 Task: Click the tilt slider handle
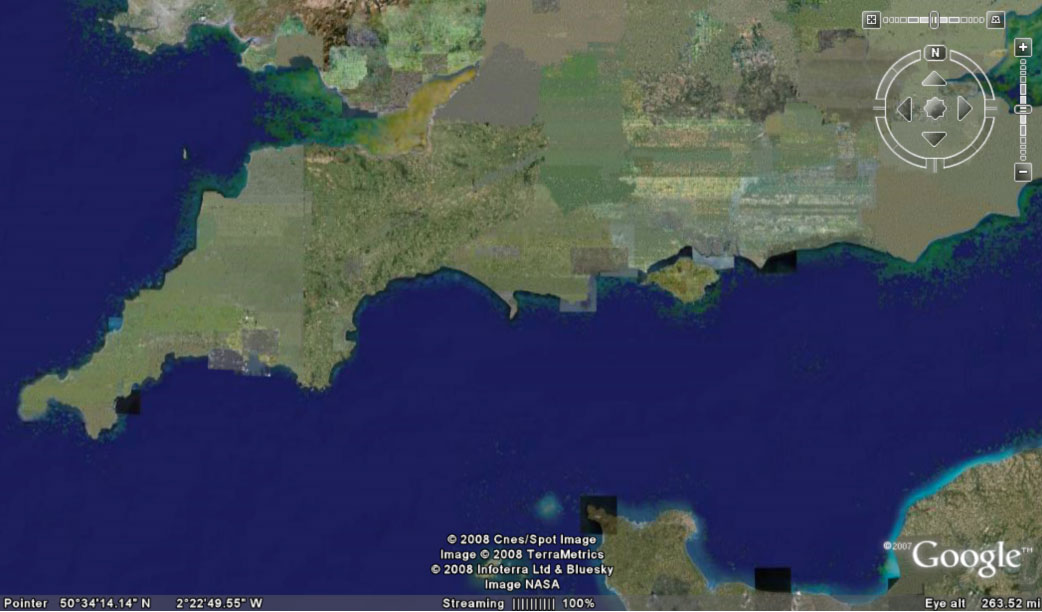(934, 20)
